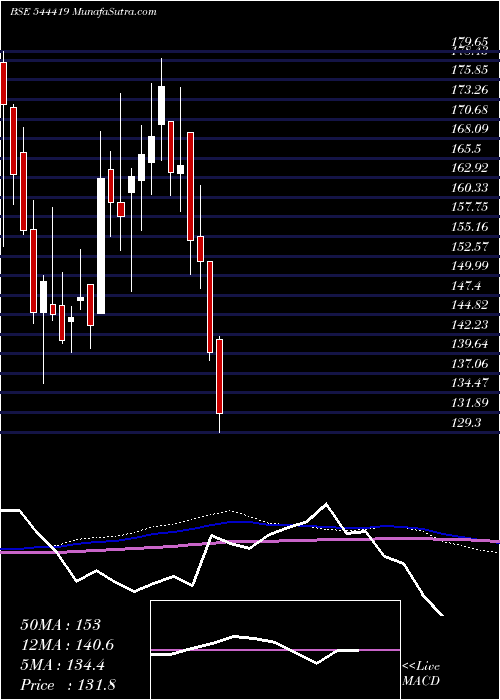Click the 155.16 price axis label
Screen dimensions: 500x700
coord(469,227)
